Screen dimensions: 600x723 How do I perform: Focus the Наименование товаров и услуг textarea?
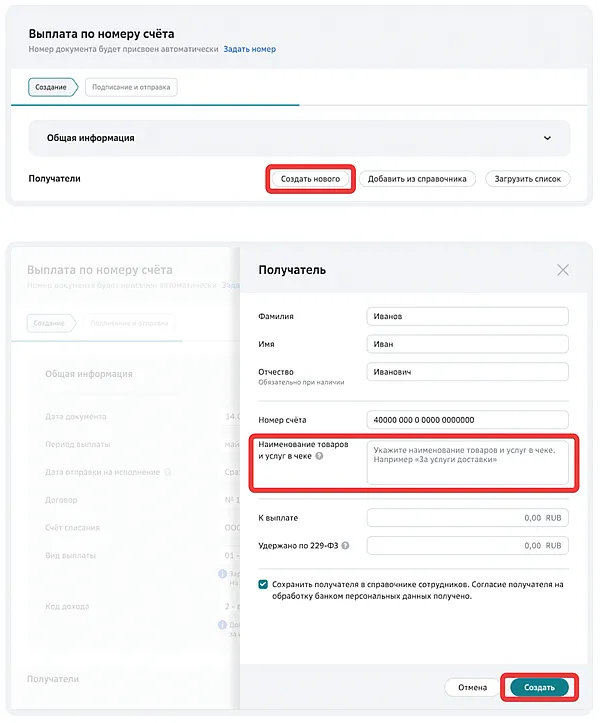pyautogui.click(x=467, y=462)
